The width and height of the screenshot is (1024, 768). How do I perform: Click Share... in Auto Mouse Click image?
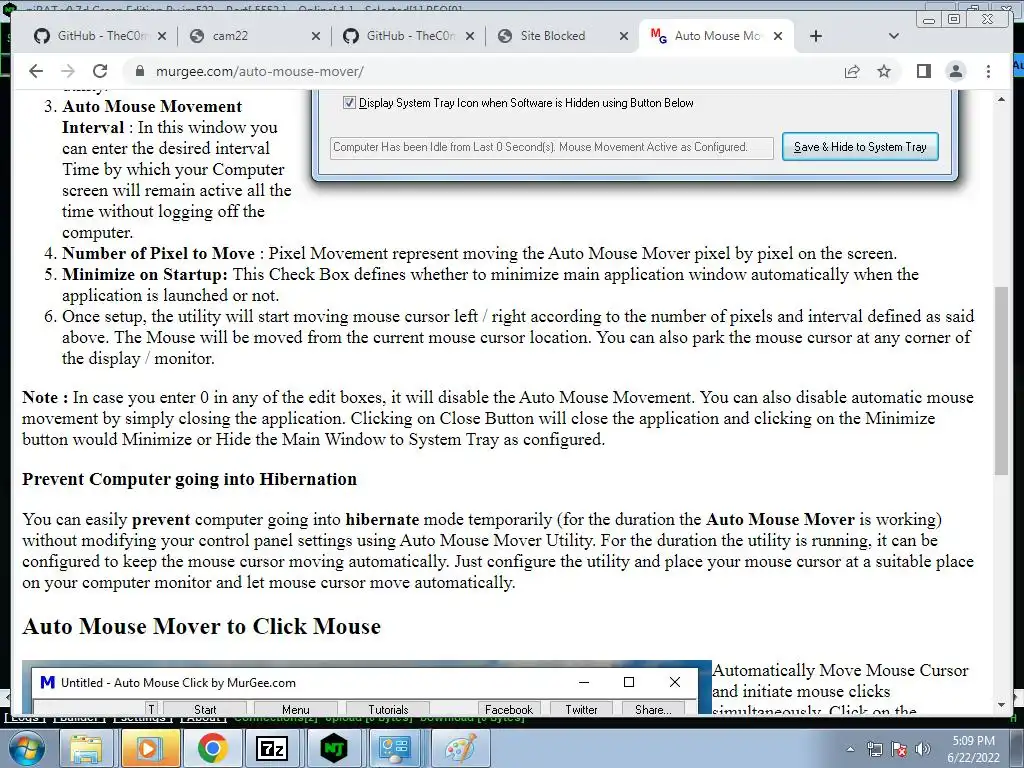pos(653,709)
